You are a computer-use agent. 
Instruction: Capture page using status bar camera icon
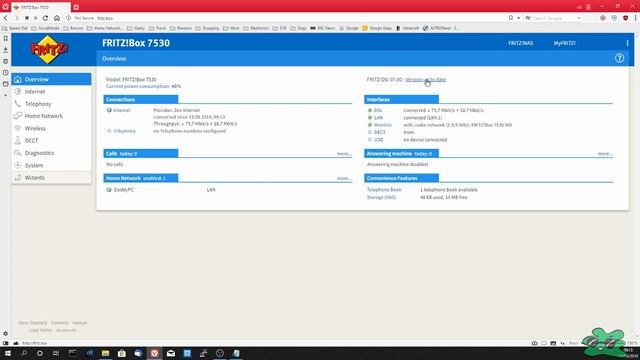pos(534,343)
